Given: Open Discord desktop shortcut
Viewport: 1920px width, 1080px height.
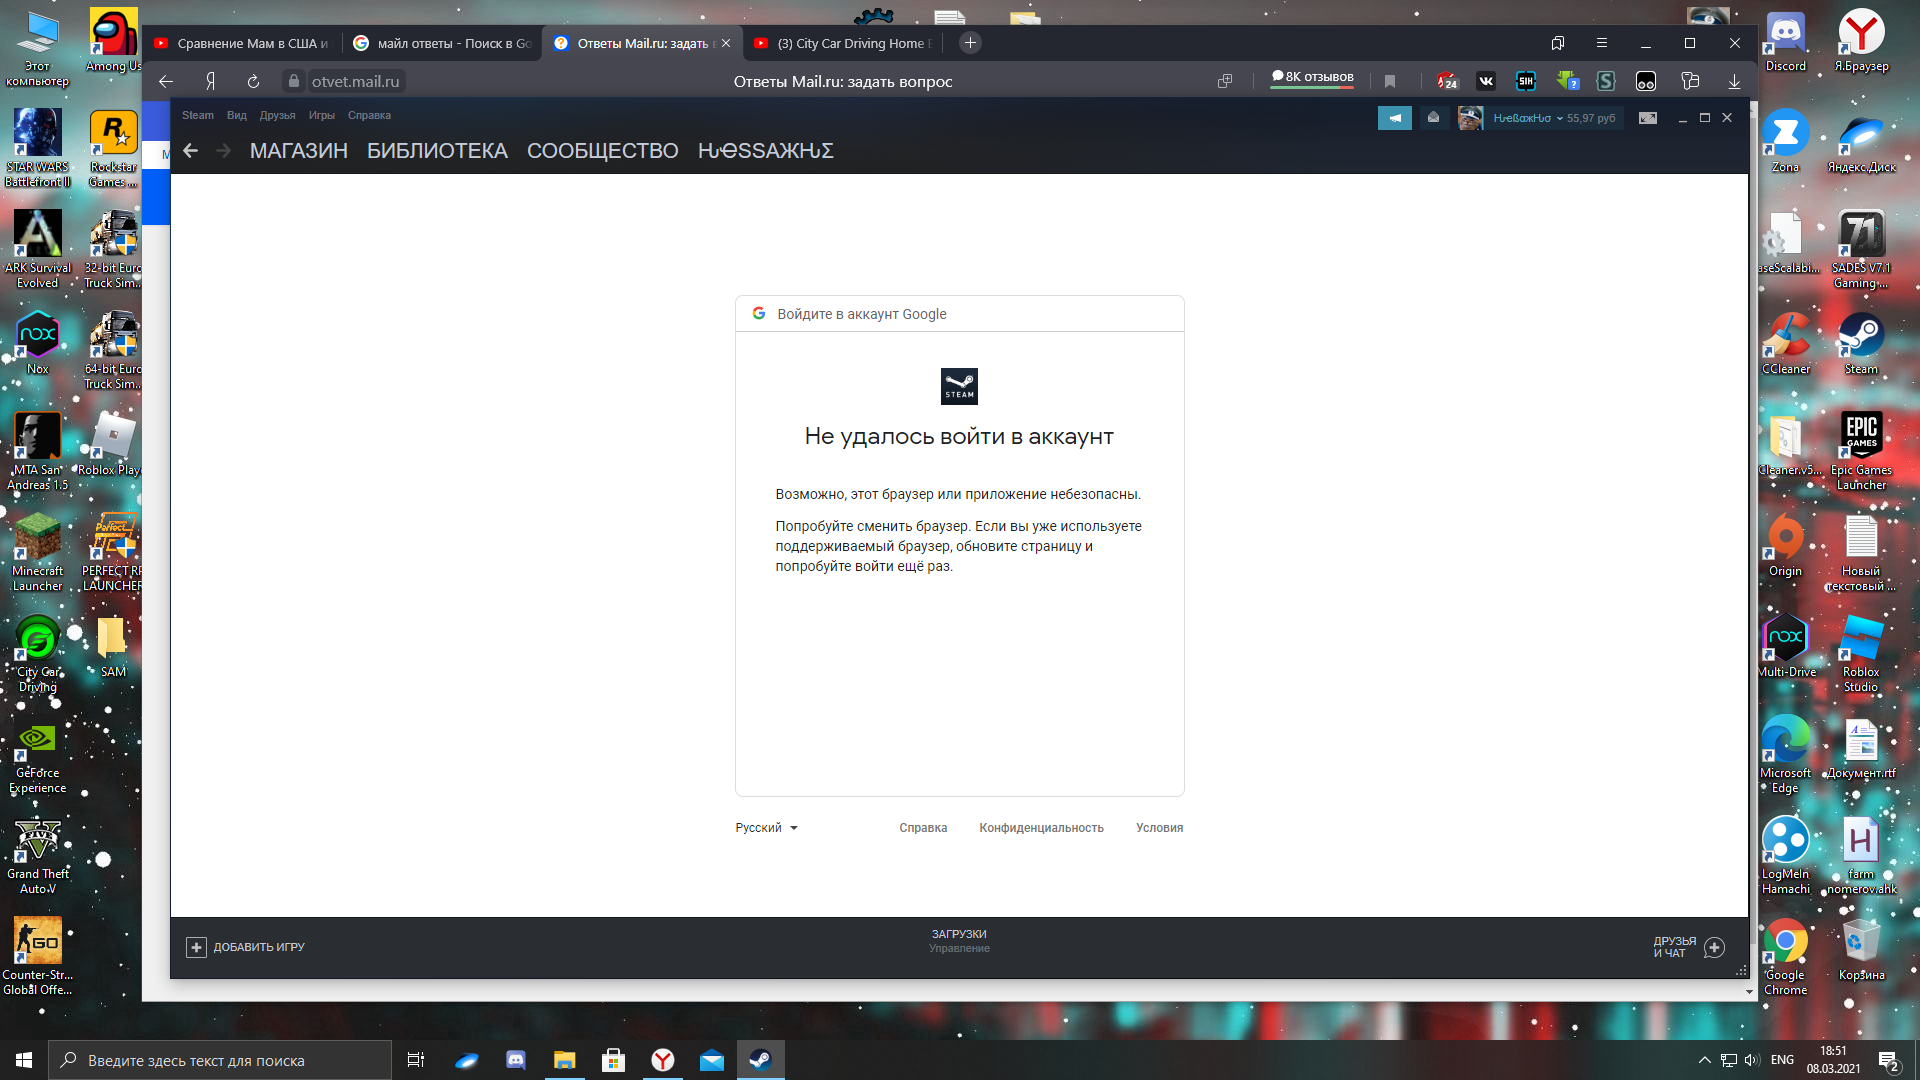Looking at the screenshot, I should tap(1786, 43).
